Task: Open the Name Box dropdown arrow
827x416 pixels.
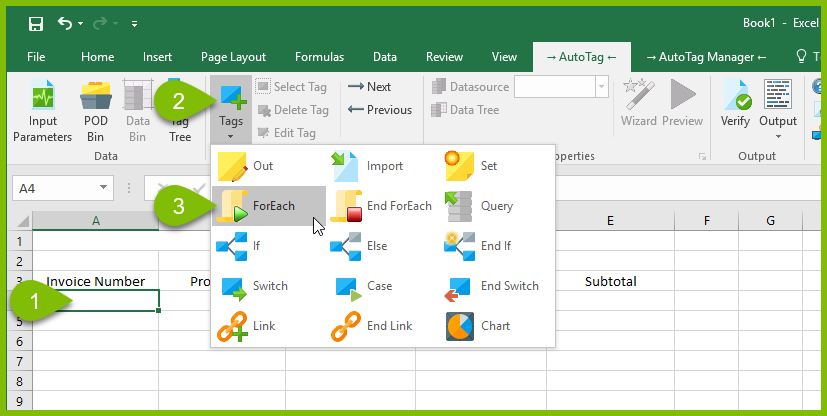Action: coord(103,188)
